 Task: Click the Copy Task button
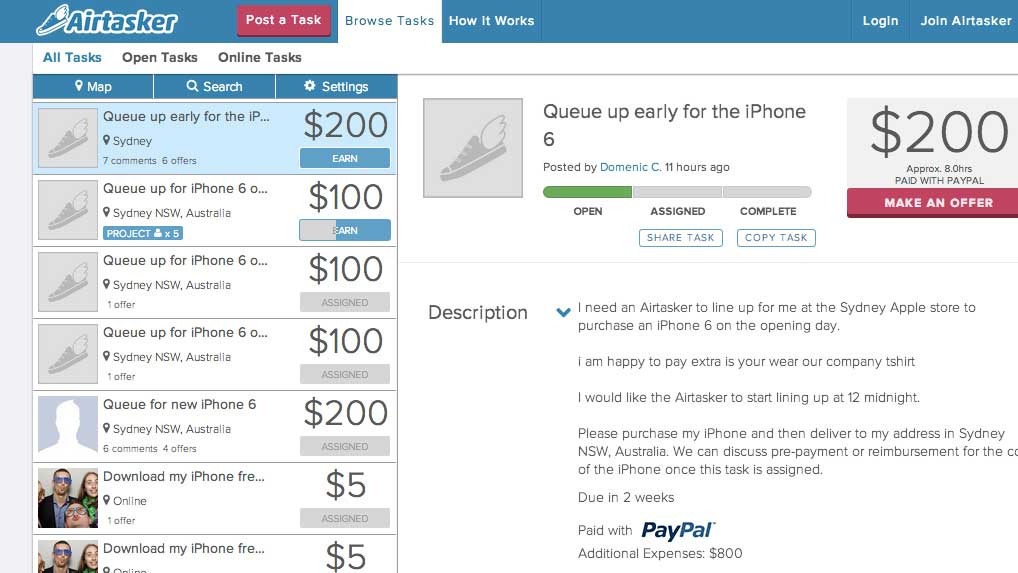pyautogui.click(x=776, y=238)
